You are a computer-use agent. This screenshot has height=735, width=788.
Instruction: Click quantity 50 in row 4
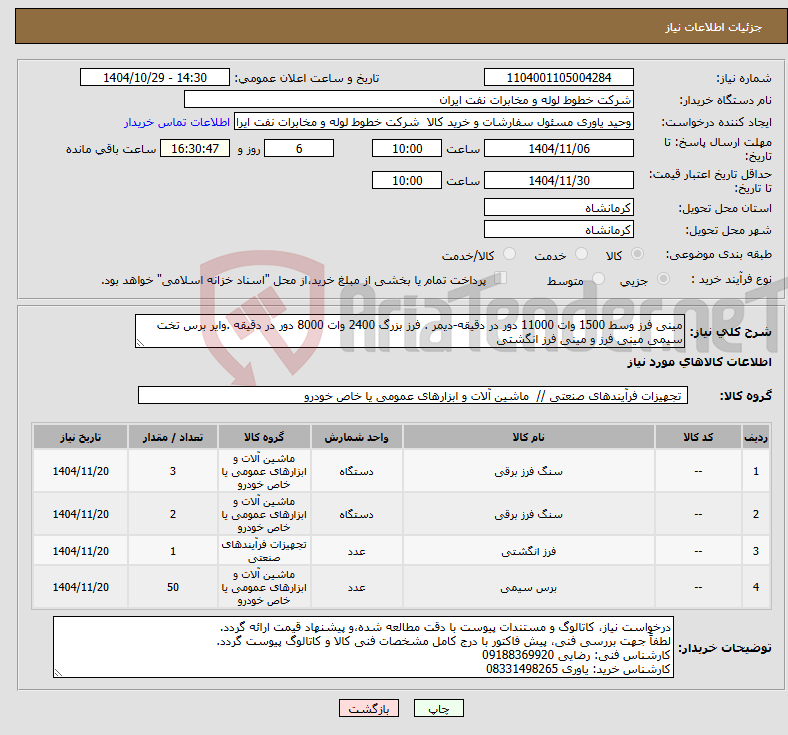173,587
